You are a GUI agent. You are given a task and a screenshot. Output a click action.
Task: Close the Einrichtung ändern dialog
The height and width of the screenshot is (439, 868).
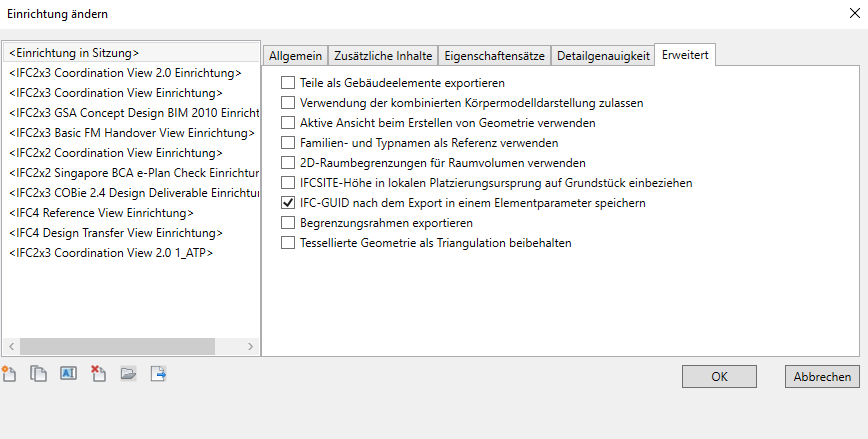852,14
